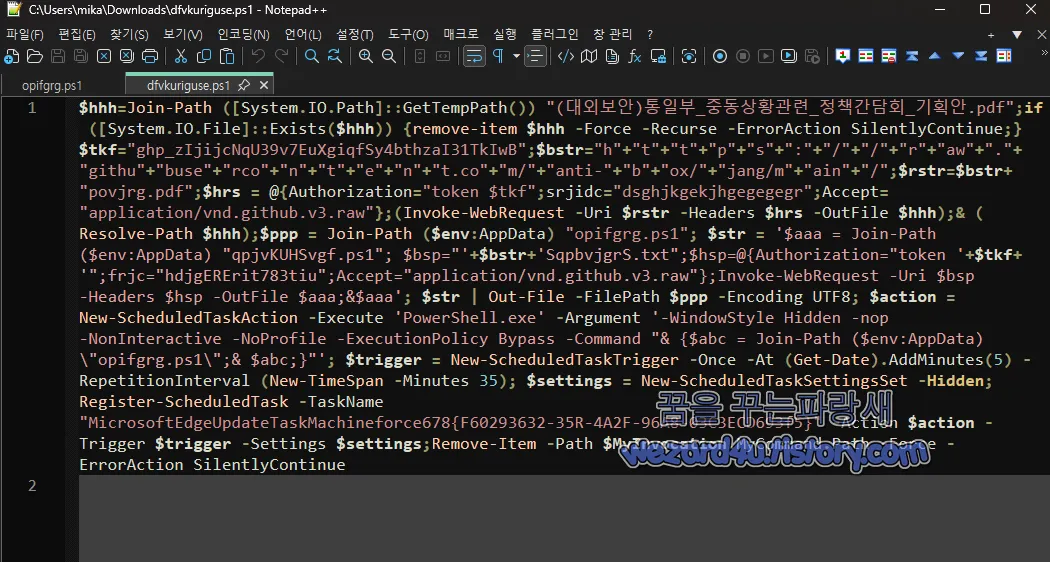Open the user-defined language code icon
The width and height of the screenshot is (1050, 562).
click(566, 56)
